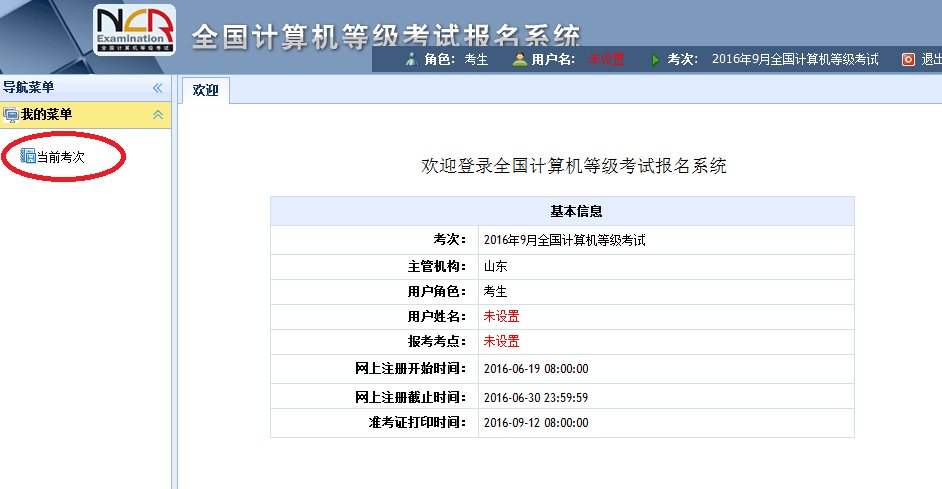Click the red logout icon
The image size is (942, 489).
click(908, 59)
